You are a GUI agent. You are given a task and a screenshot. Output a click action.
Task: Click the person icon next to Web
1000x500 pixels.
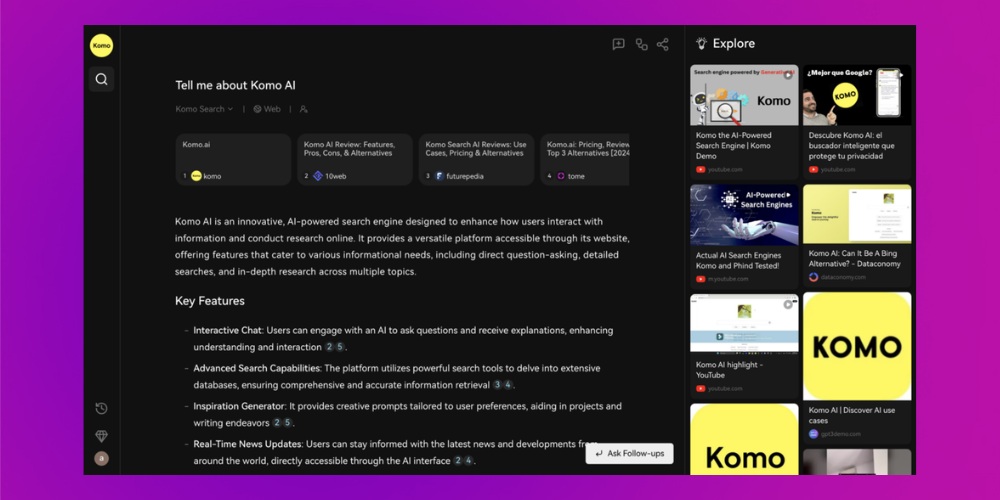[x=304, y=109]
